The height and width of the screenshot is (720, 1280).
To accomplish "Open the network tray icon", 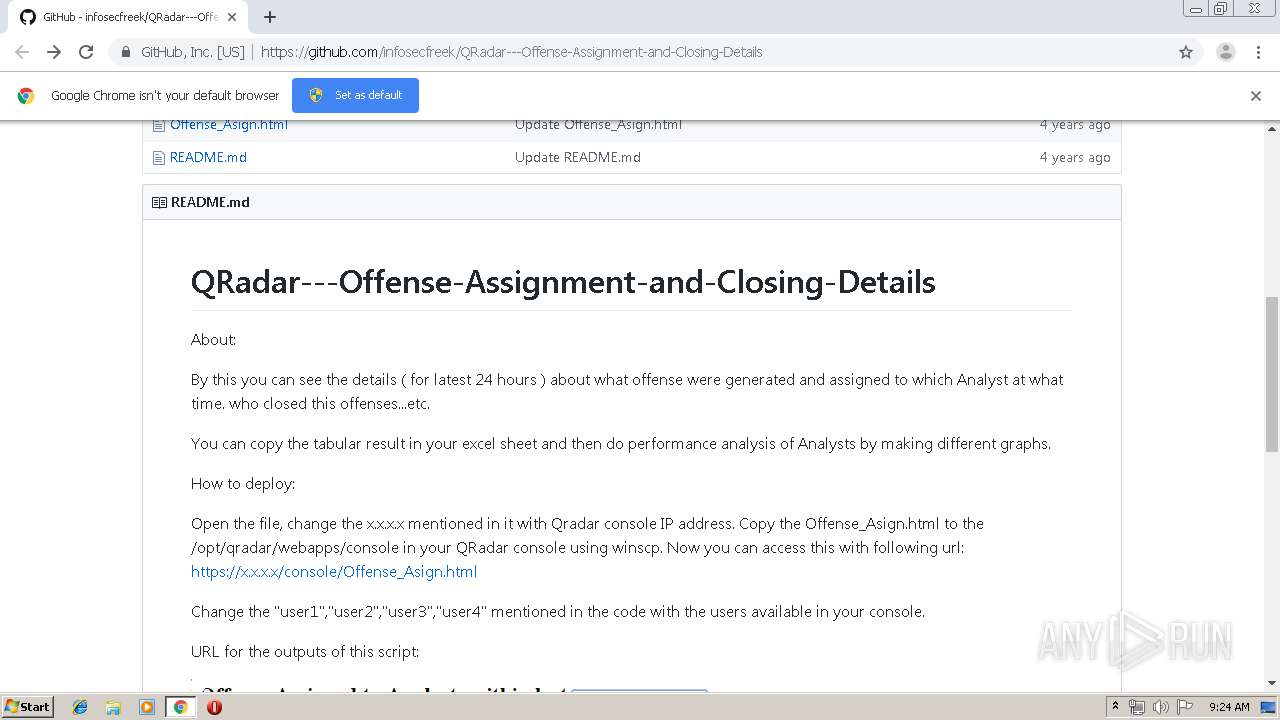I will point(1137,707).
